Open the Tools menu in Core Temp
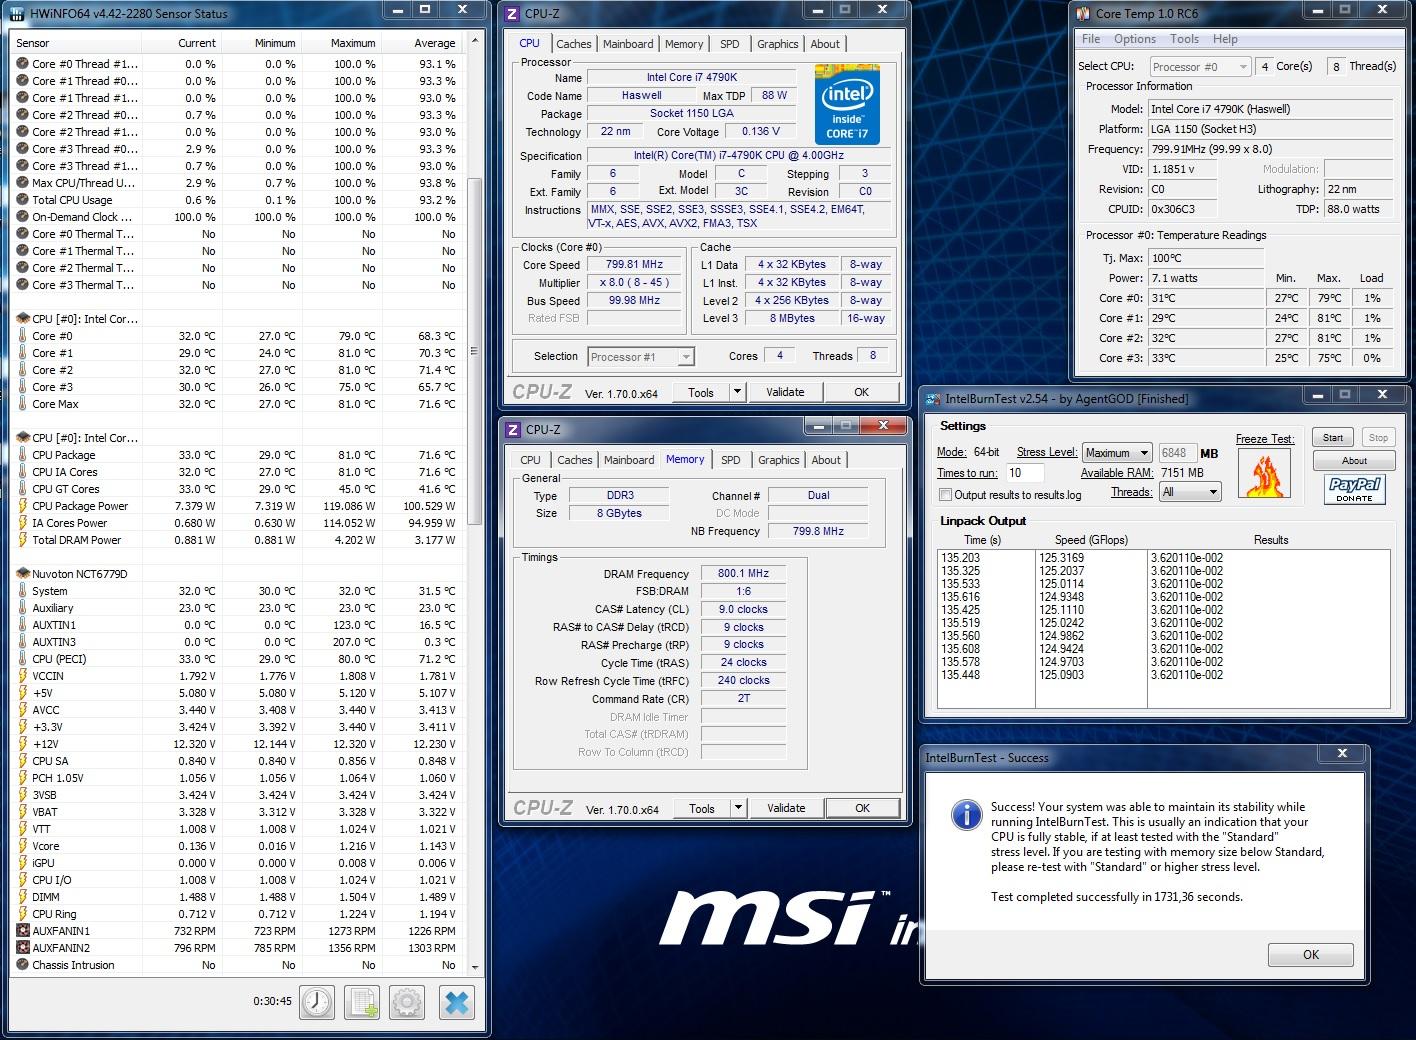 pyautogui.click(x=1184, y=39)
